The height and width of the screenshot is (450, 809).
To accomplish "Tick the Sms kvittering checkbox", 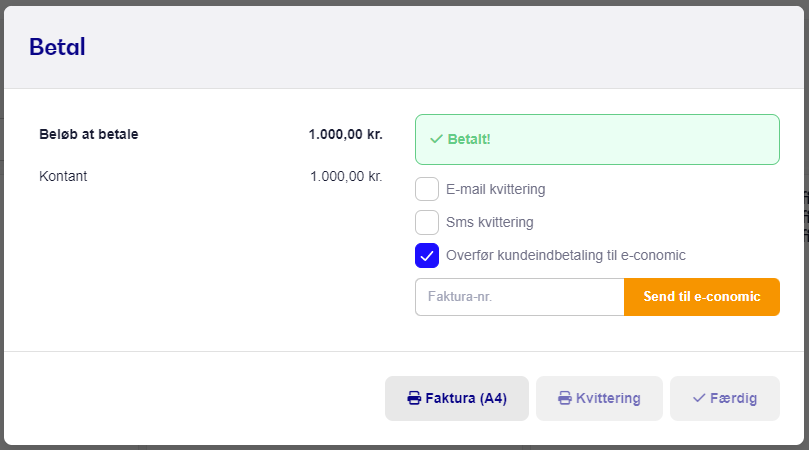I will tap(427, 222).
